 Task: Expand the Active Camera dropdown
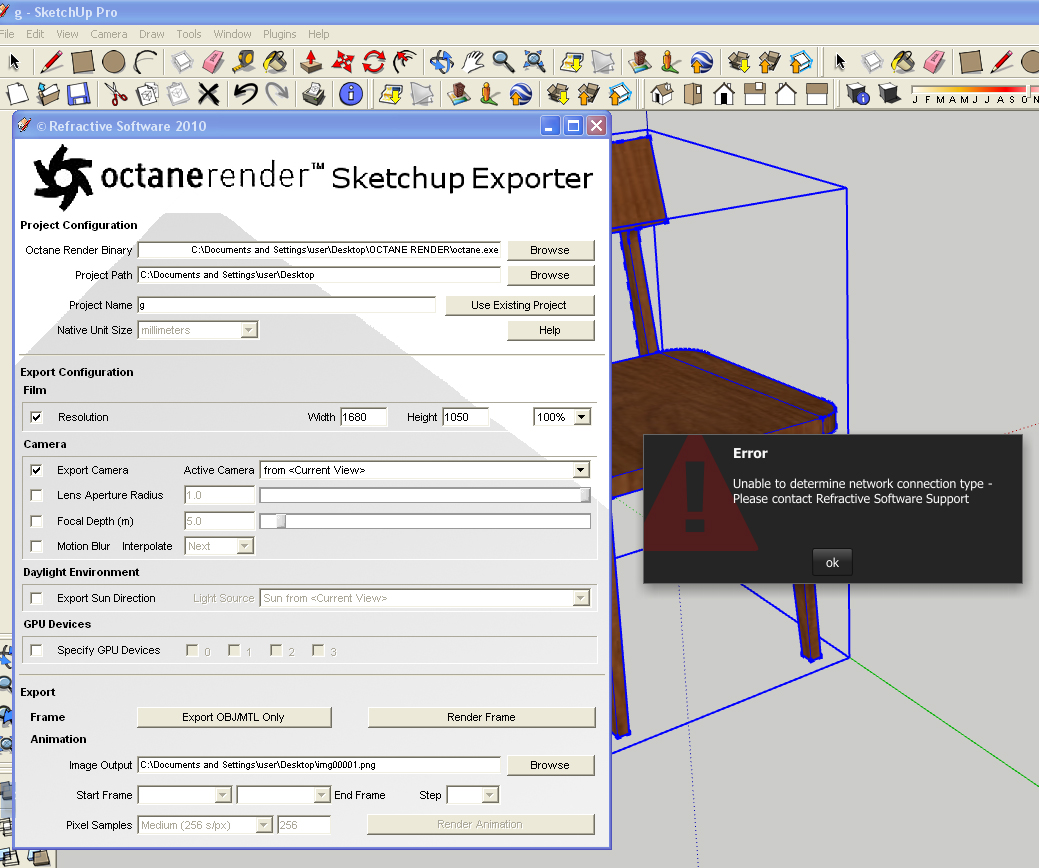pyautogui.click(x=580, y=470)
